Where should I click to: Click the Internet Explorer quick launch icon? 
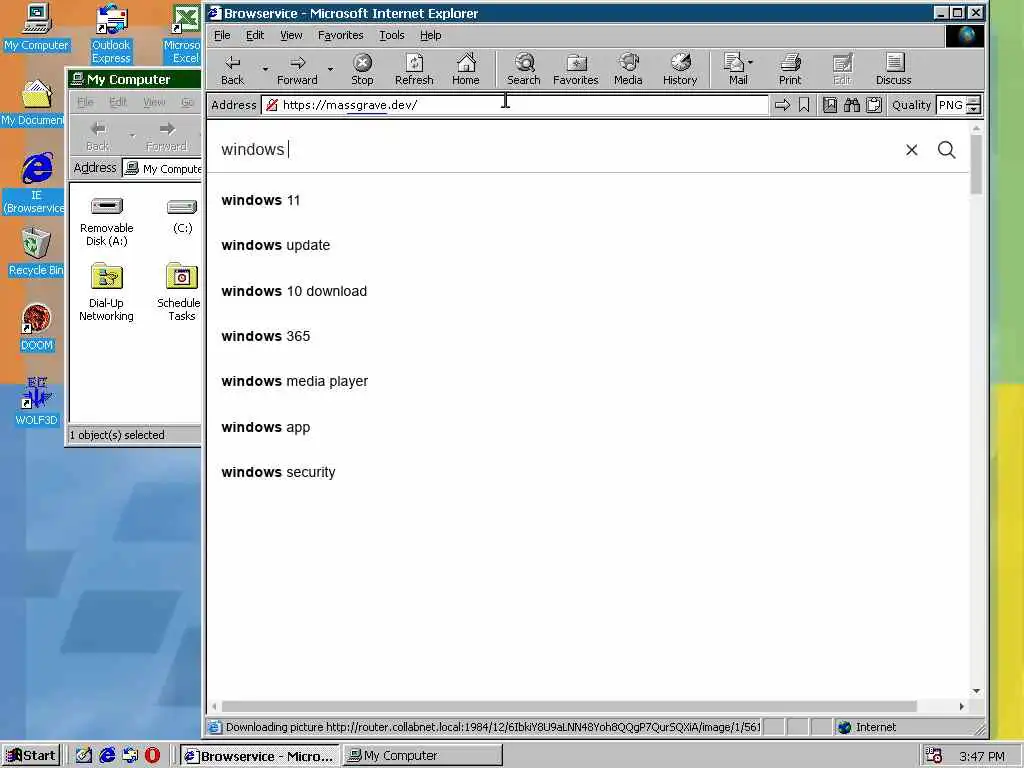[x=107, y=756]
